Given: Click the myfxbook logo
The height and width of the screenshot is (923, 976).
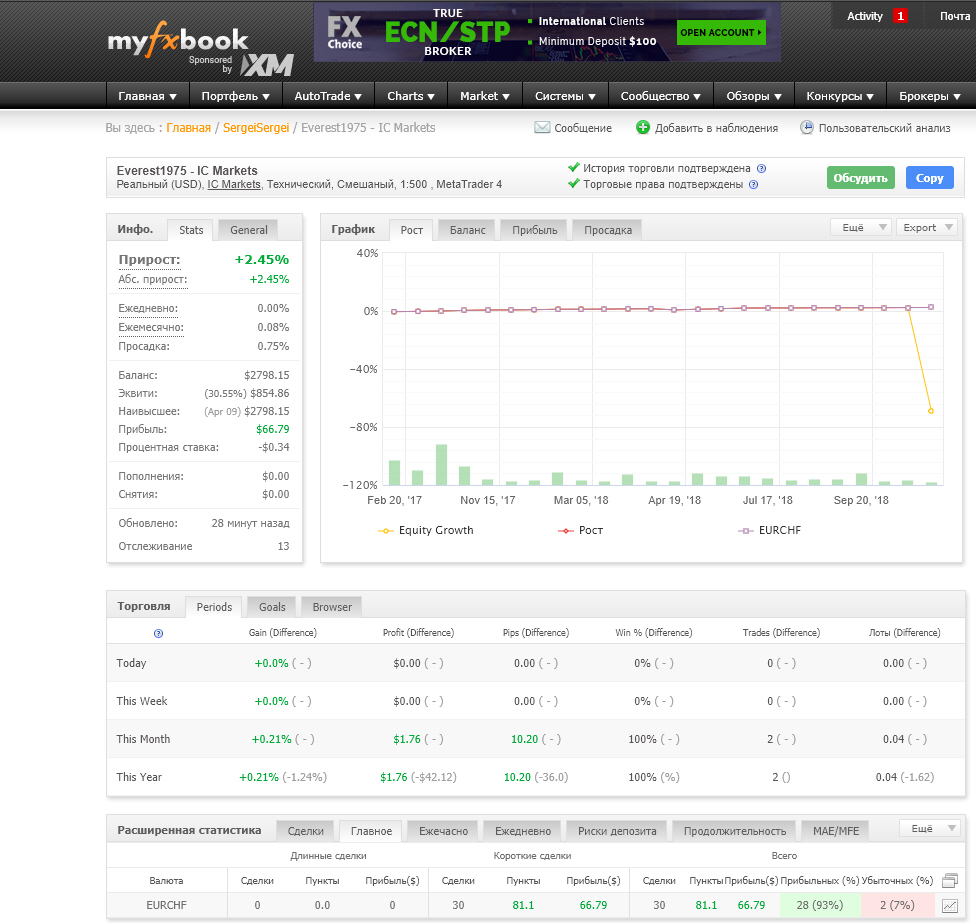Looking at the screenshot, I should [177, 40].
